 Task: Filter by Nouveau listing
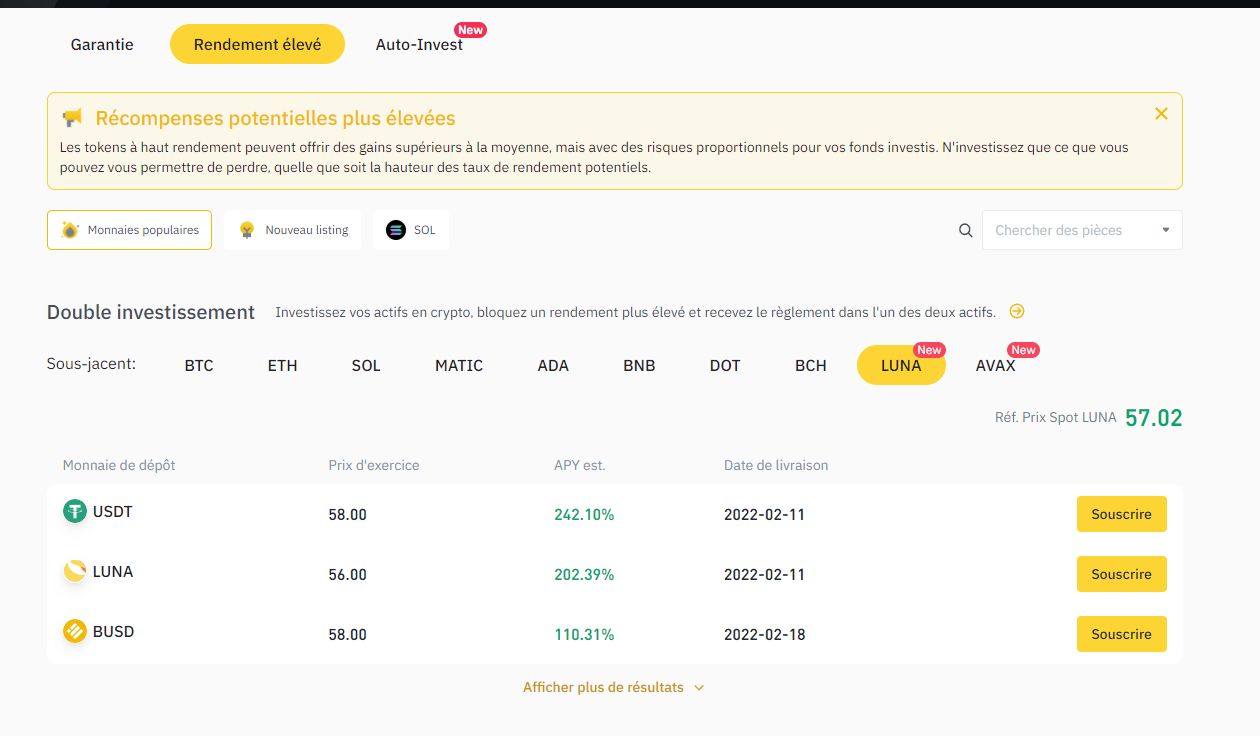point(292,230)
